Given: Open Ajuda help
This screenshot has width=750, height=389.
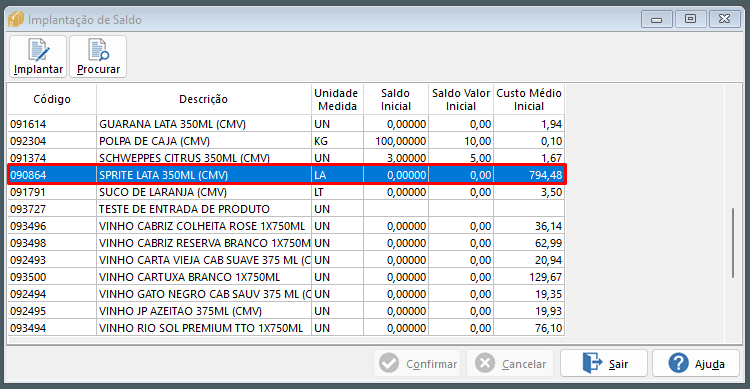Looking at the screenshot, I should [x=696, y=364].
